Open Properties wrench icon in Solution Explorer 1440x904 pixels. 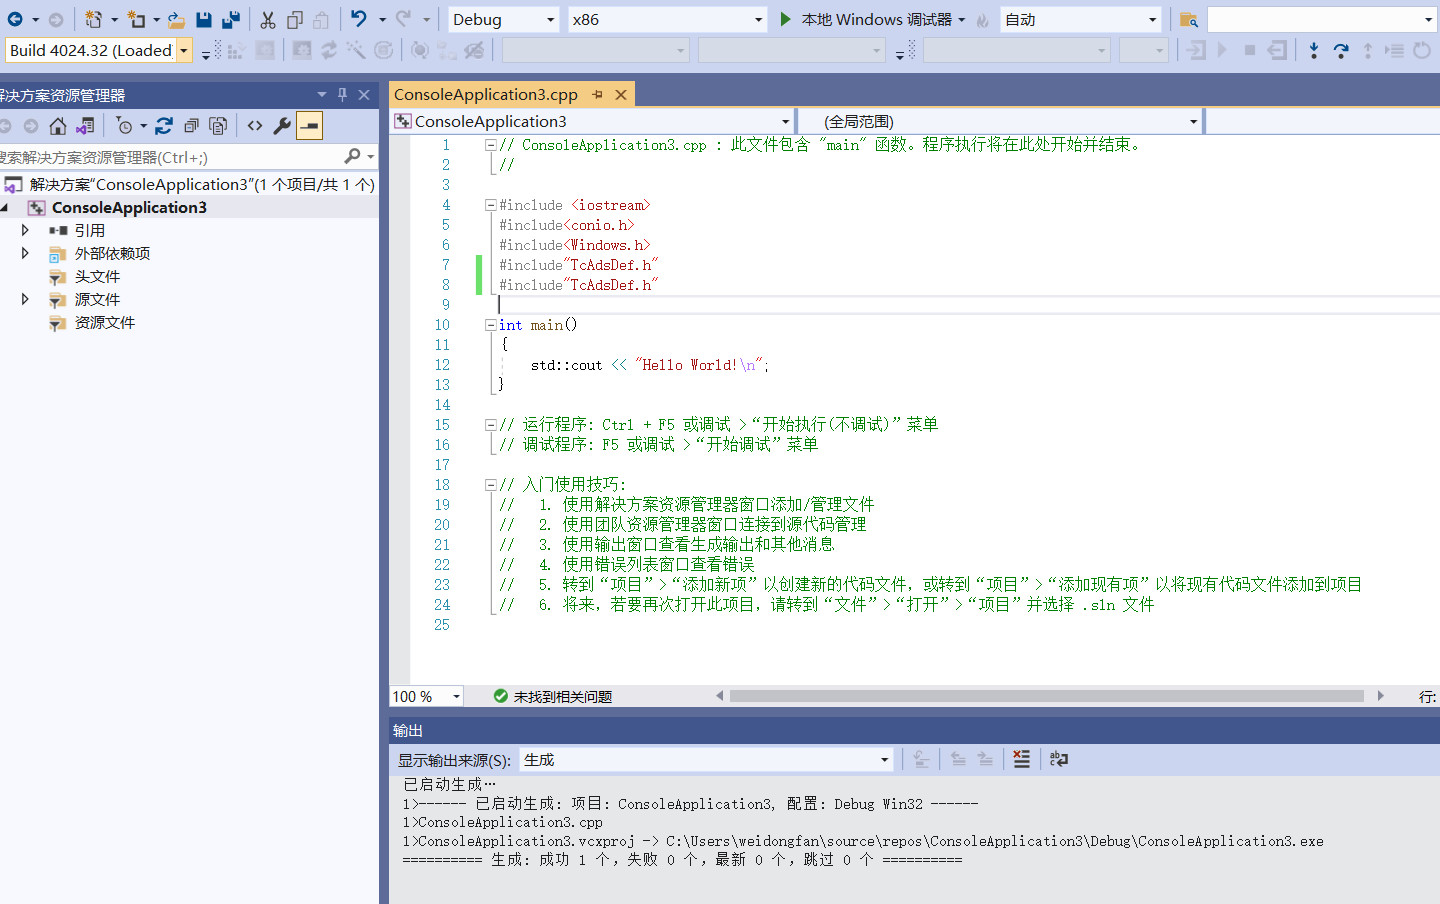(x=282, y=126)
